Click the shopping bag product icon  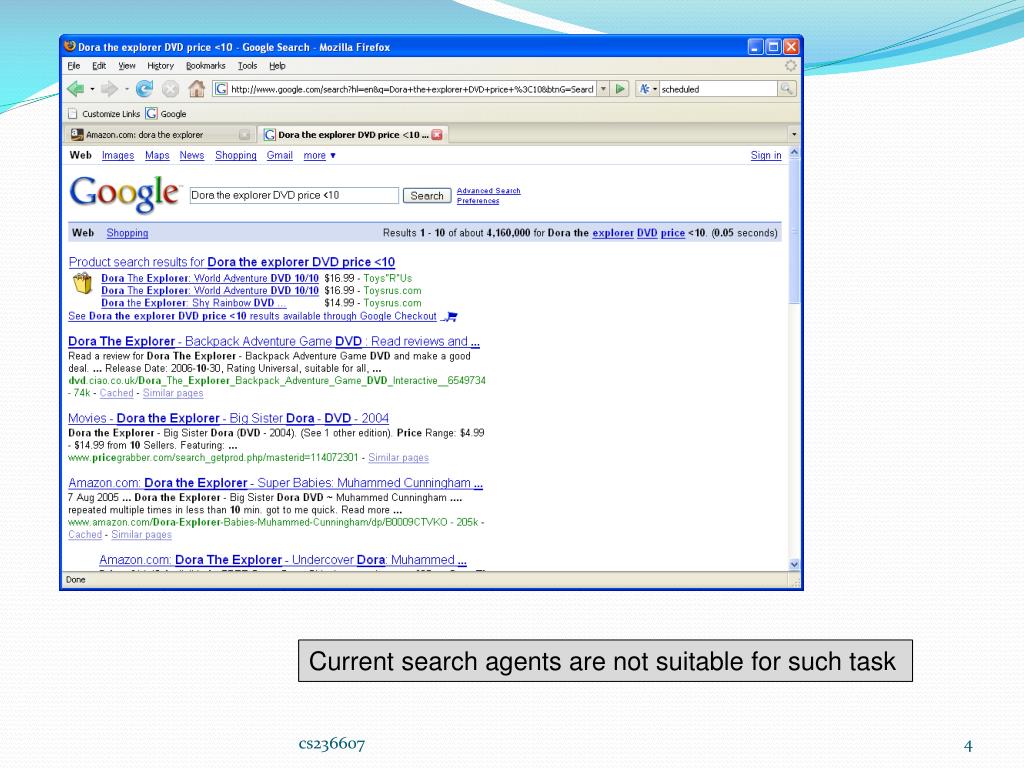82,283
